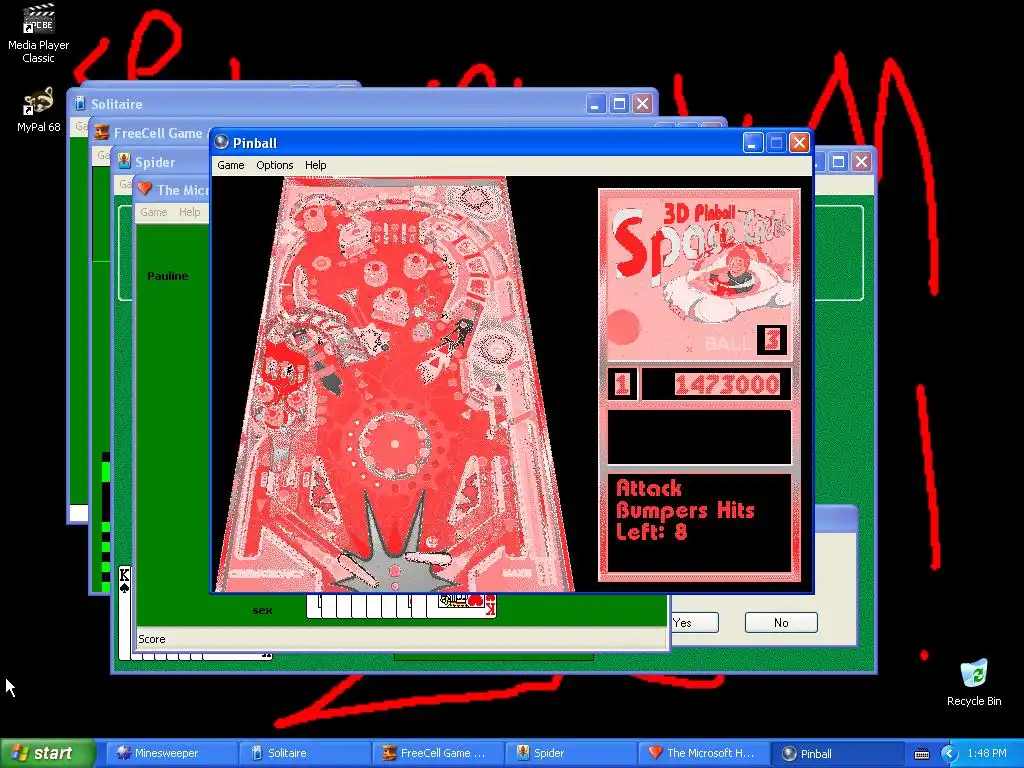This screenshot has width=1024, height=768.
Task: Switch to Spider in the taskbar
Action: (571, 753)
